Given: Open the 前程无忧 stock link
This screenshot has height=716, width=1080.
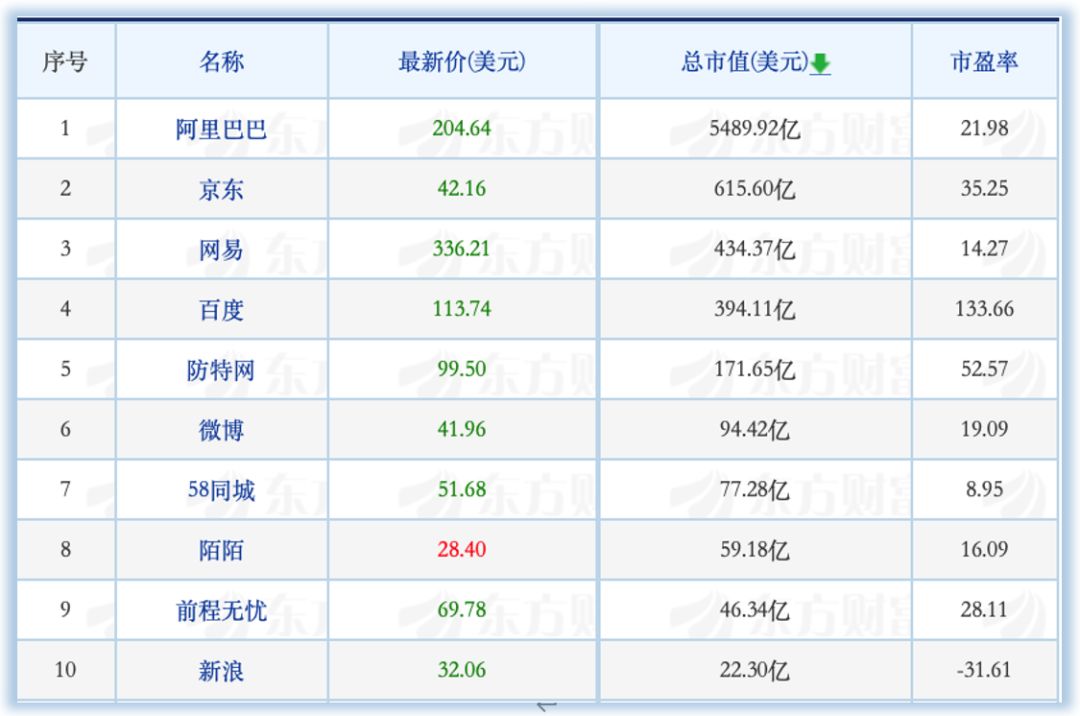Looking at the screenshot, I should tap(221, 610).
